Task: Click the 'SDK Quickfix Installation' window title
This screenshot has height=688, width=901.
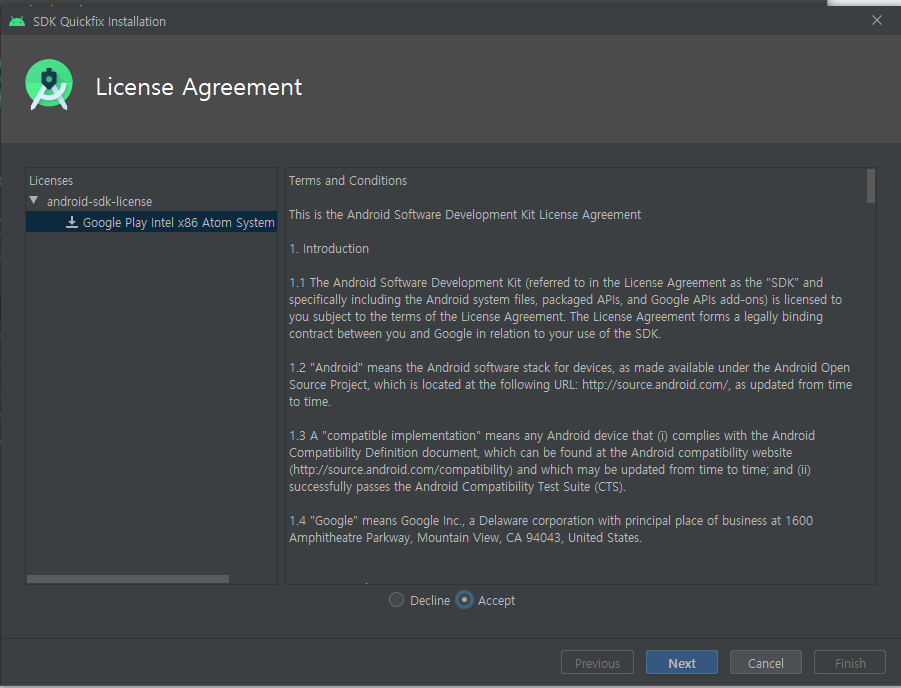Action: click(99, 22)
